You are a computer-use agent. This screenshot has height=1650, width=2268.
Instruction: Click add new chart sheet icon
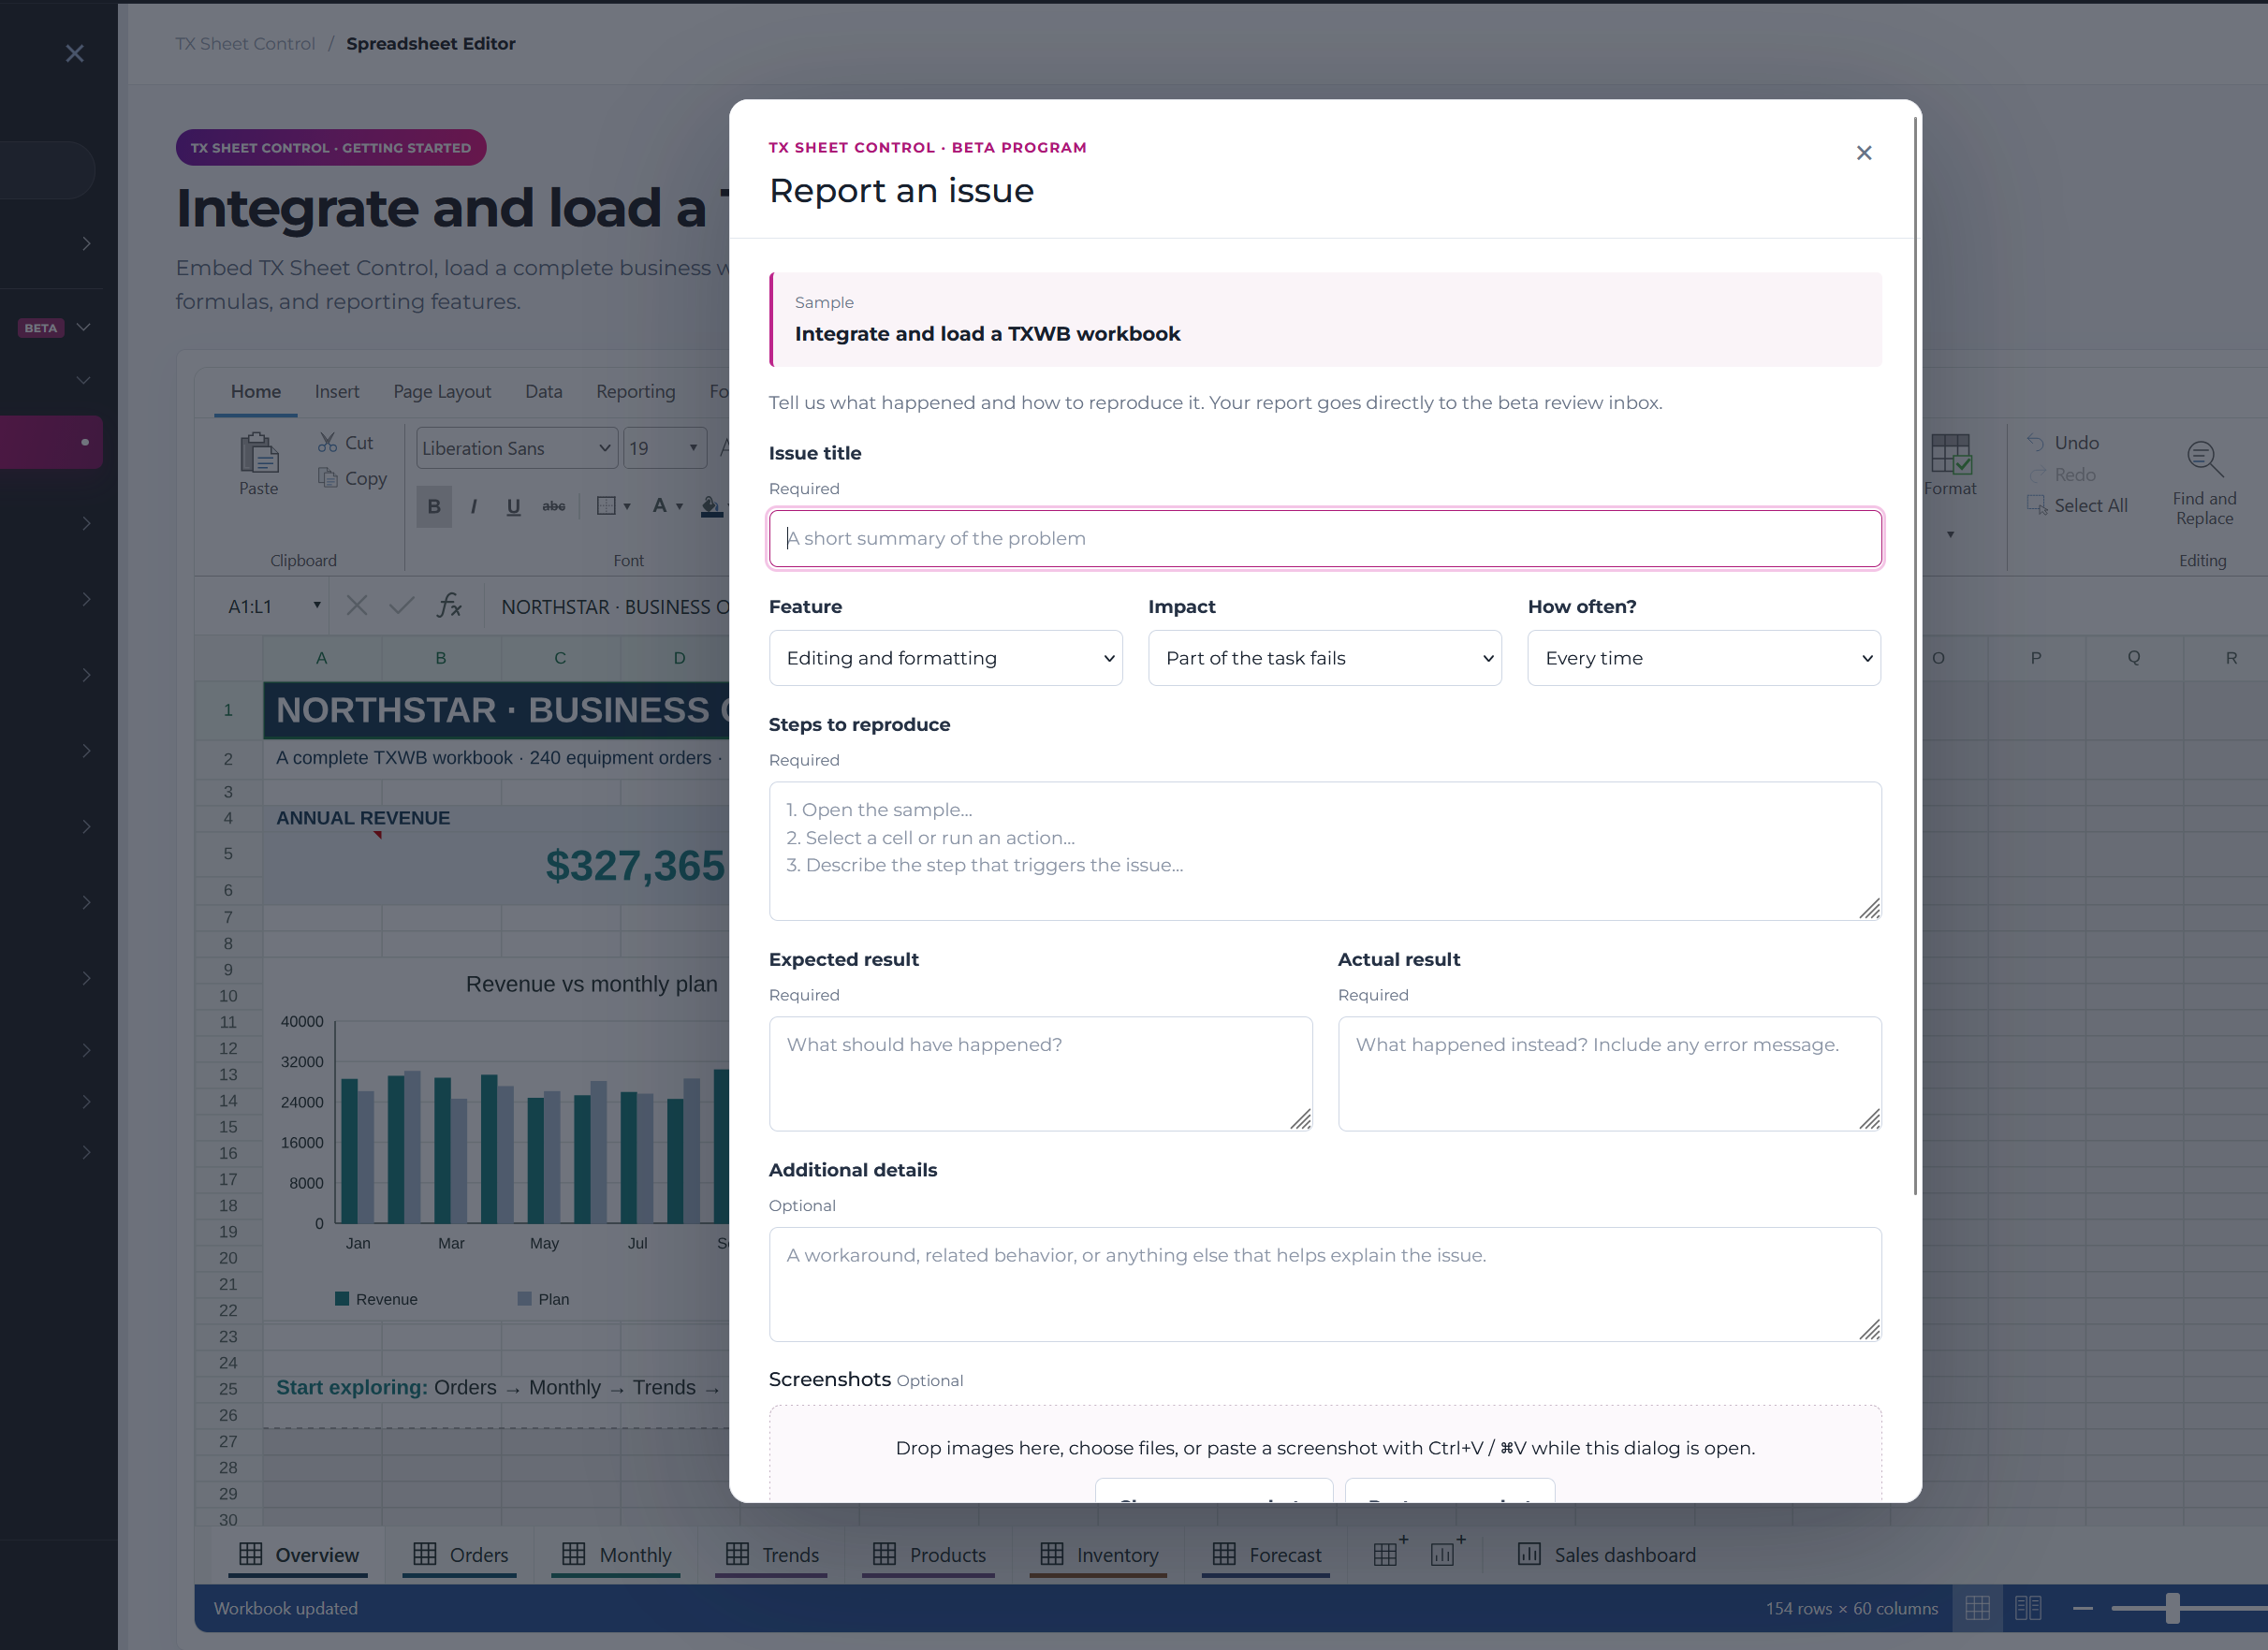pos(1446,1552)
